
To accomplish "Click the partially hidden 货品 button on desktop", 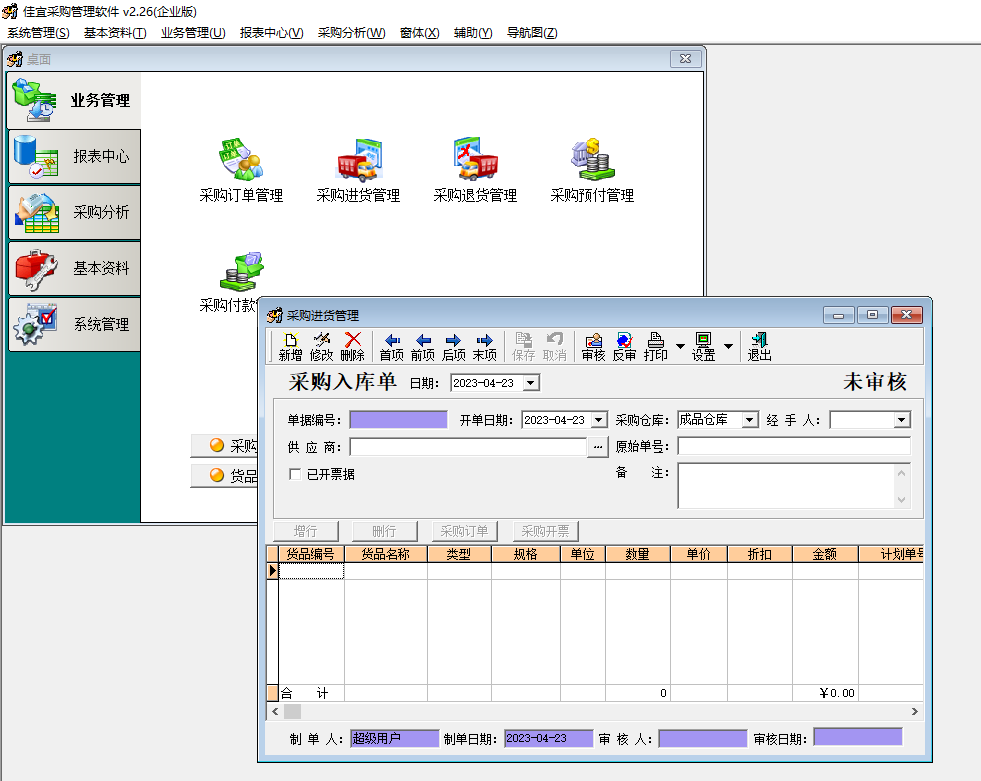I will tap(225, 476).
